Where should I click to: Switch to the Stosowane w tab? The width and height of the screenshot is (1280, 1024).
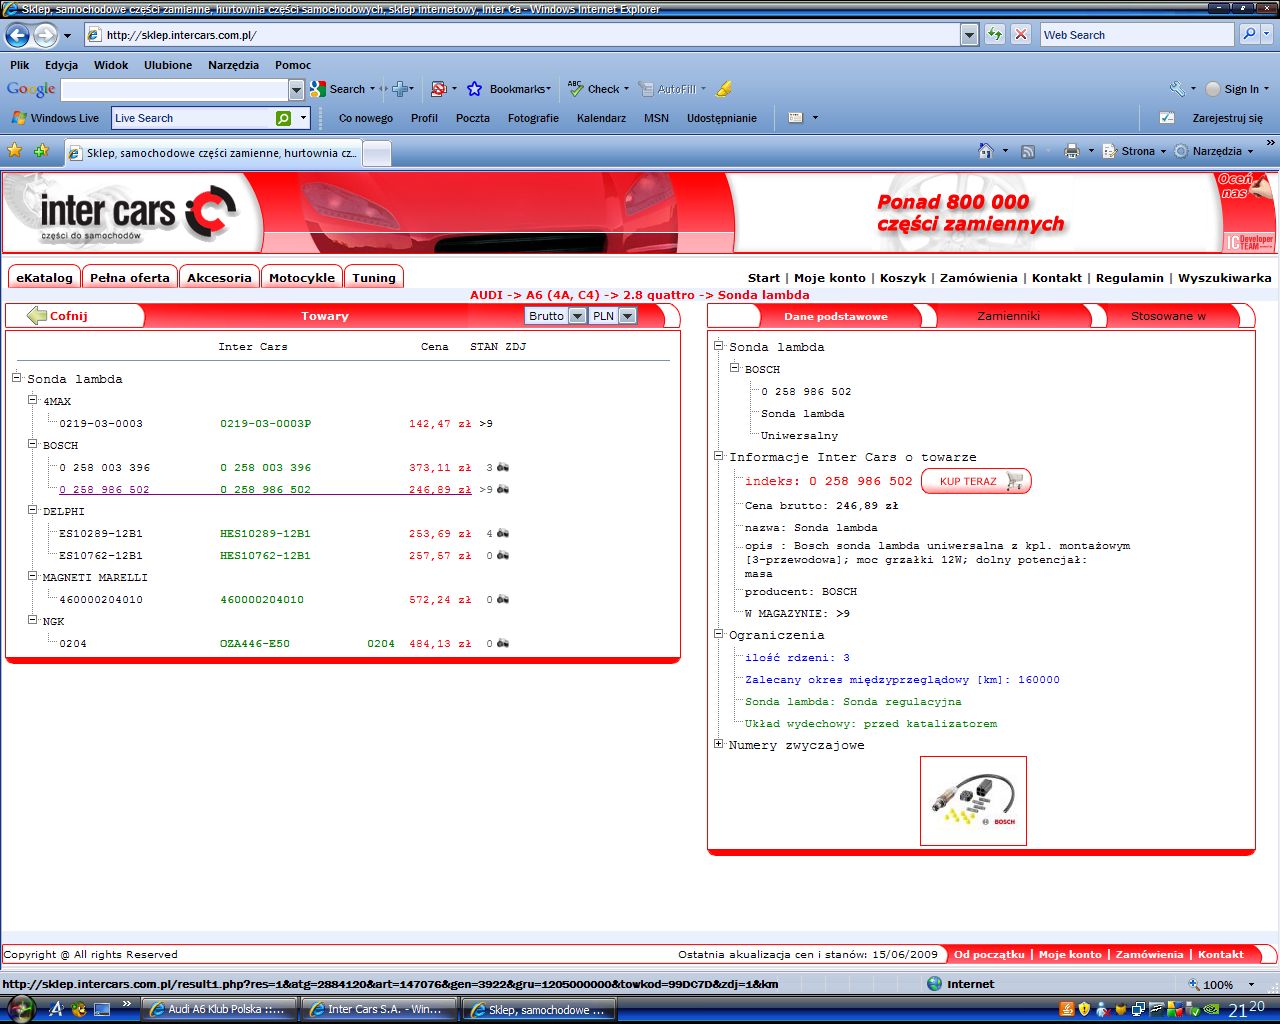(x=1168, y=316)
